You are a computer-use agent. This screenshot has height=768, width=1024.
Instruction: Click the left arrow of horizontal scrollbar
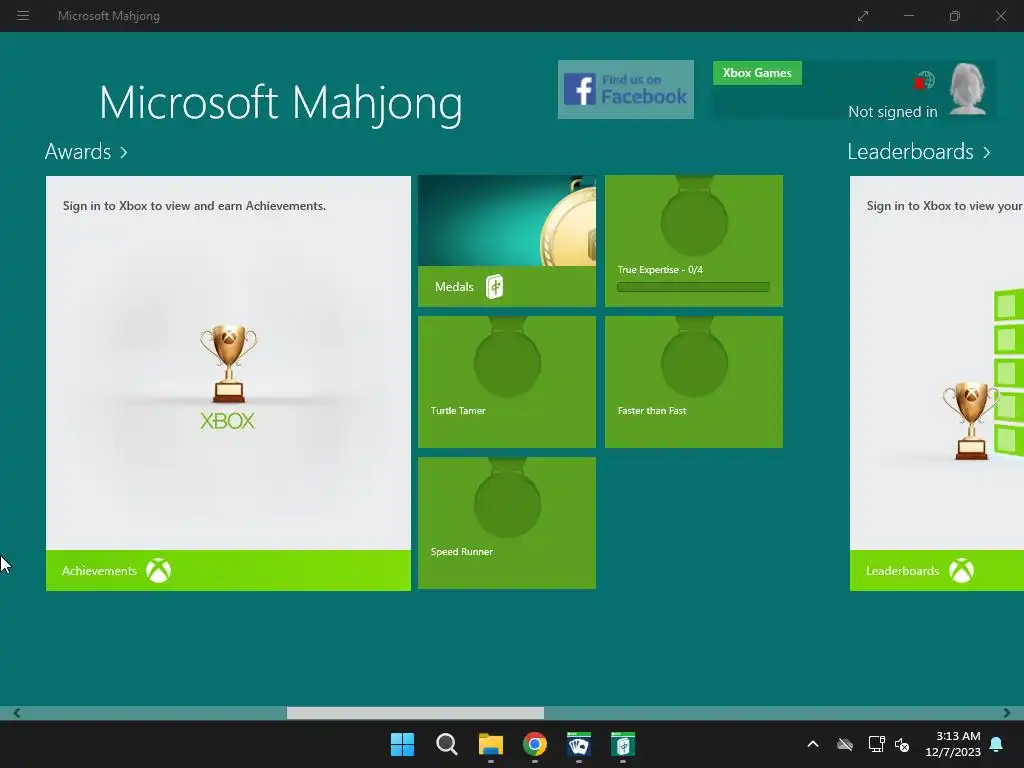click(16, 713)
